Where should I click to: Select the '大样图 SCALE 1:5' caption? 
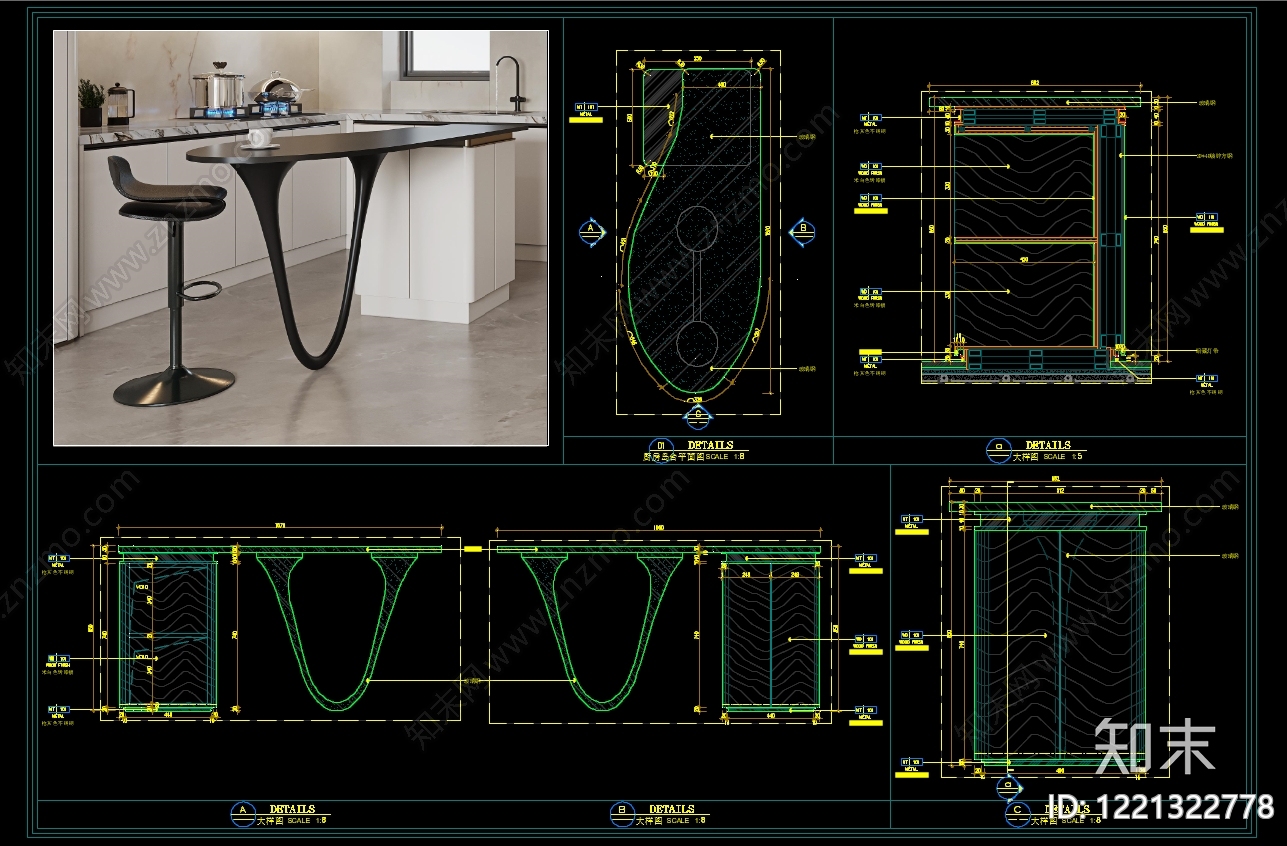tap(1048, 456)
